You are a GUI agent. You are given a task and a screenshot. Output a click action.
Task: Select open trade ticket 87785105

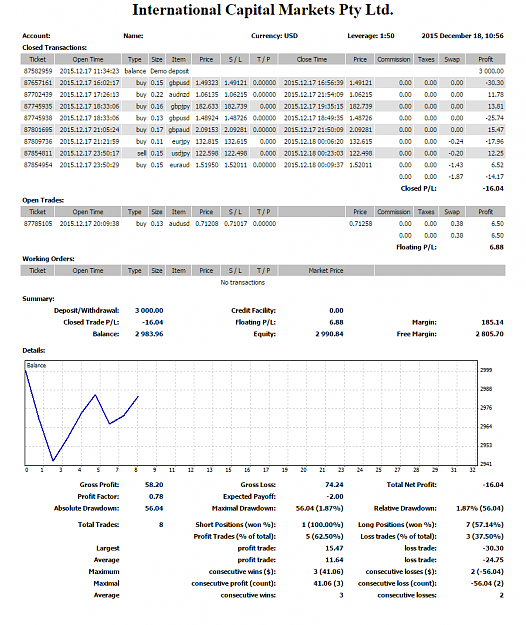point(38,224)
